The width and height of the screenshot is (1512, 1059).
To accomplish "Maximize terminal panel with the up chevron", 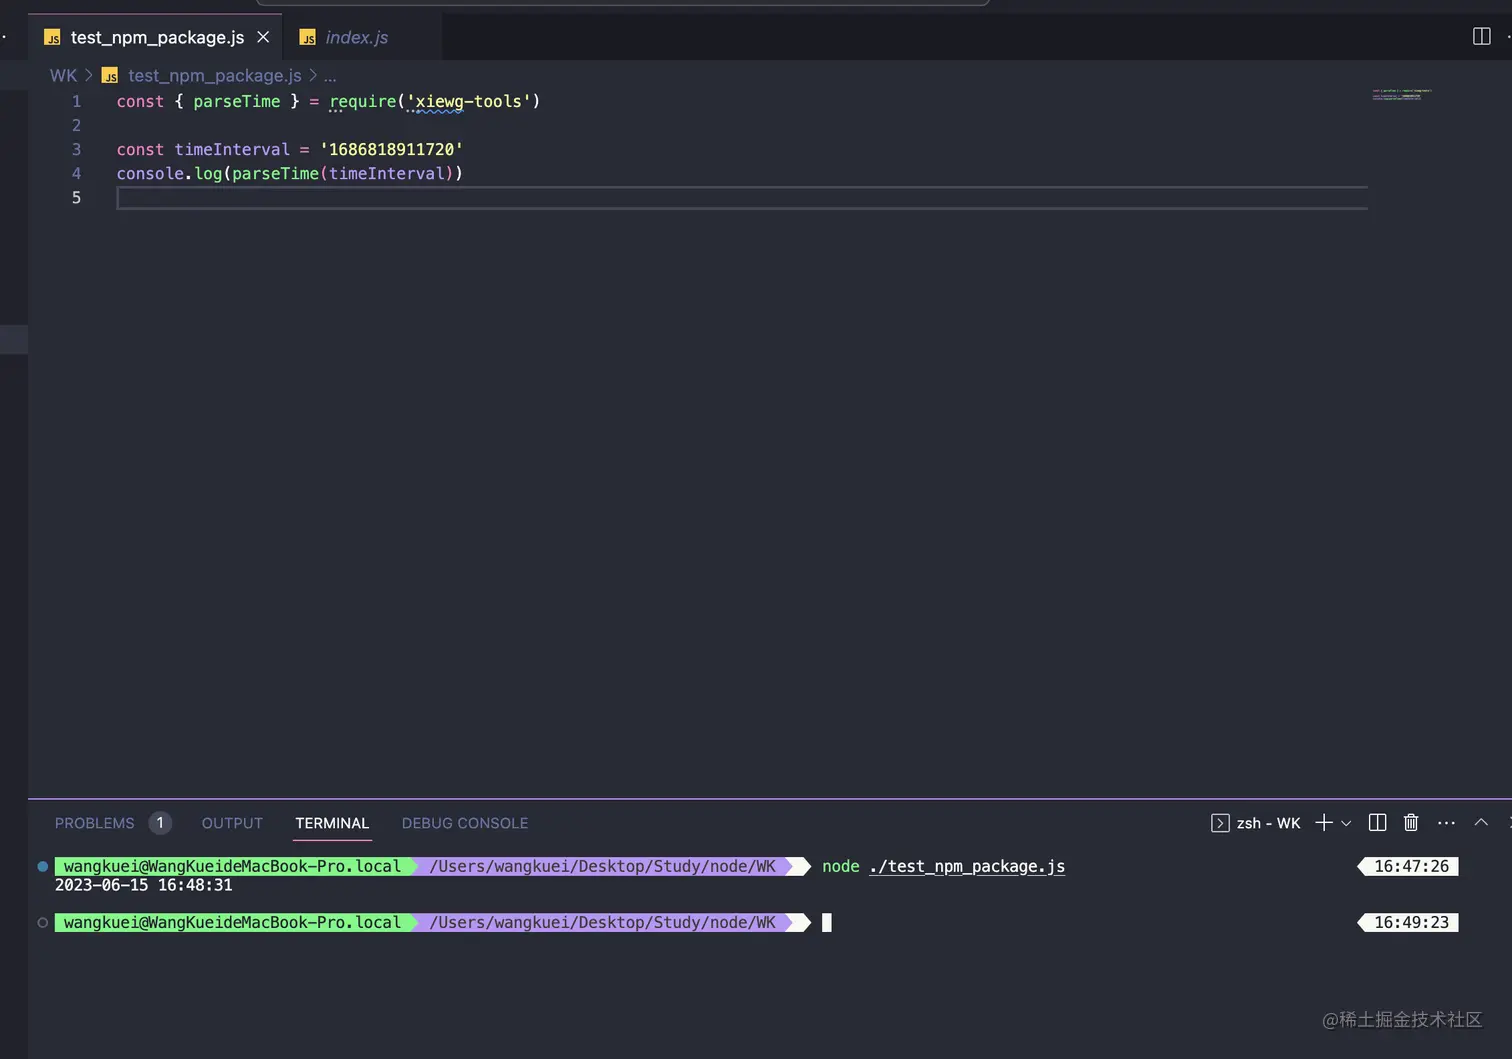I will pos(1481,823).
